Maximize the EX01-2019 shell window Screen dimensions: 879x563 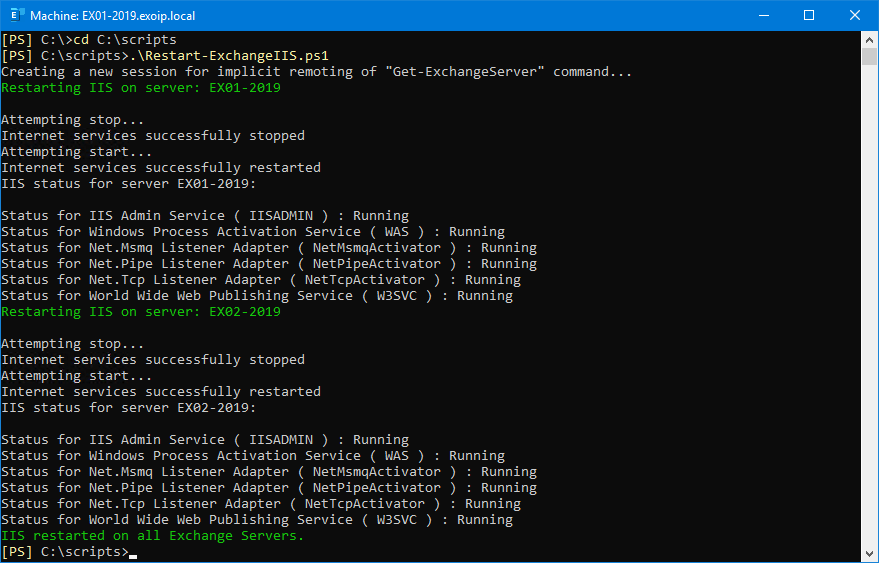(x=809, y=15)
